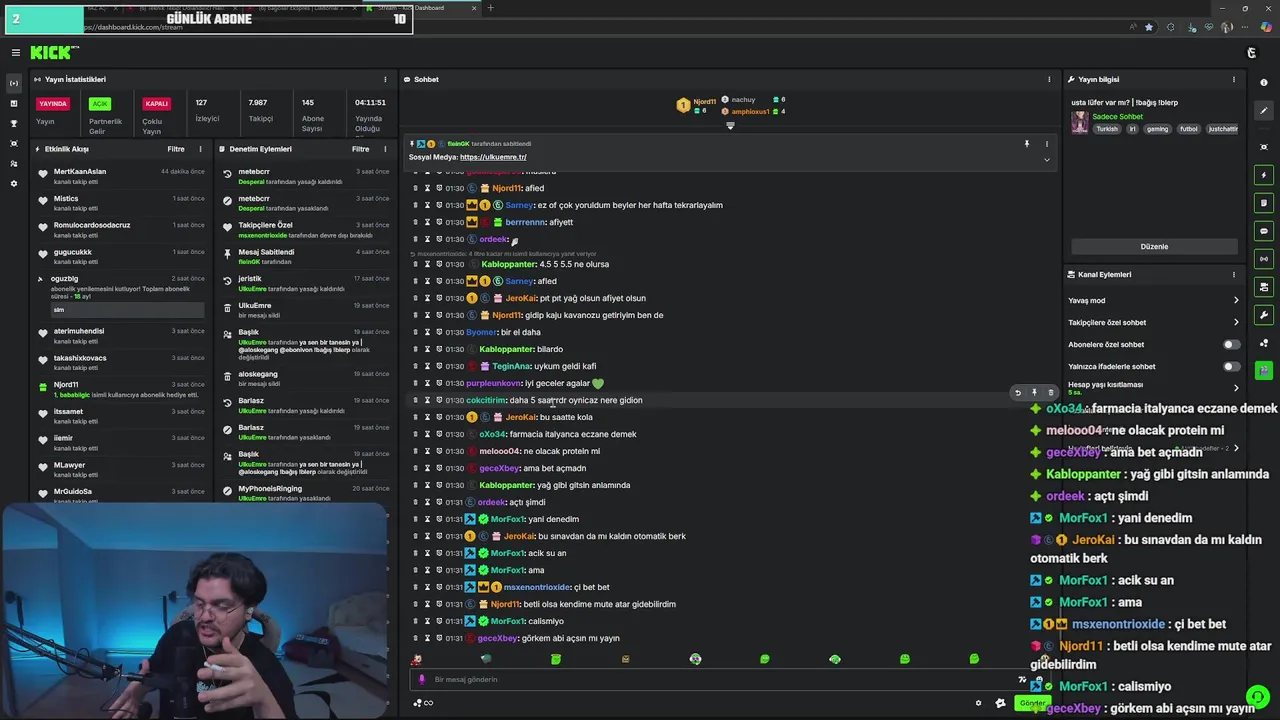Open the settings gear in the left sidebar
This screenshot has width=1280, height=720.
pyautogui.click(x=14, y=183)
